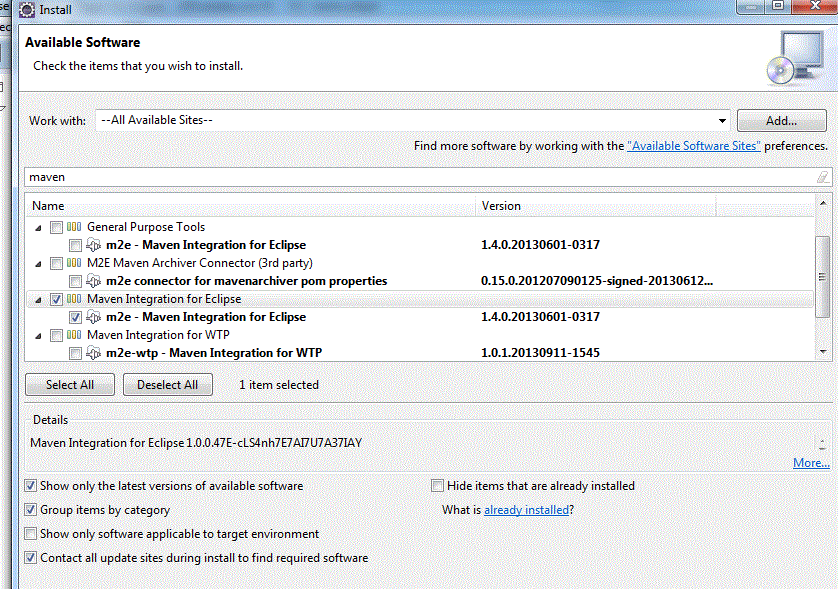Click the software list scrollbar down arrow
The height and width of the screenshot is (589, 838).
pyautogui.click(x=823, y=352)
